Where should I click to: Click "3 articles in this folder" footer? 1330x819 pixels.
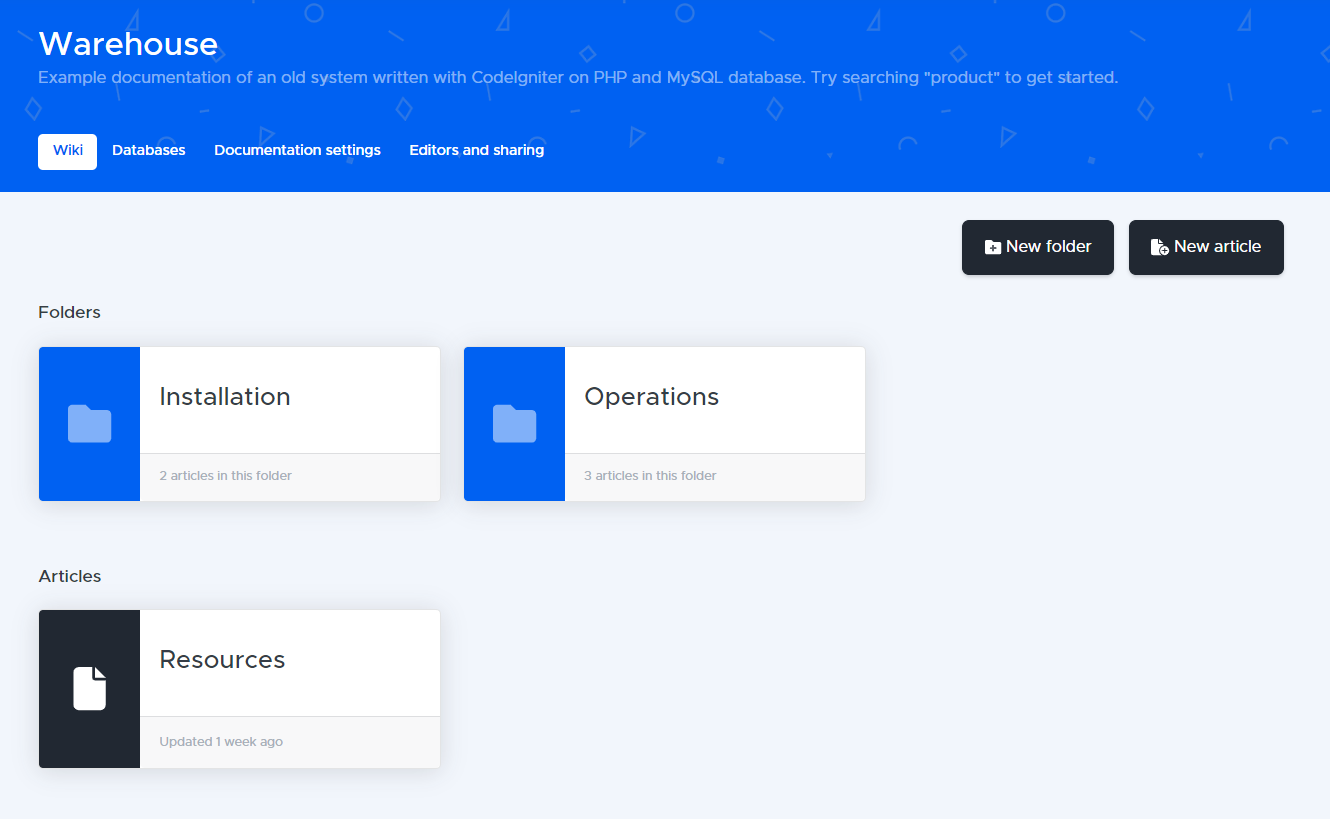coord(650,476)
